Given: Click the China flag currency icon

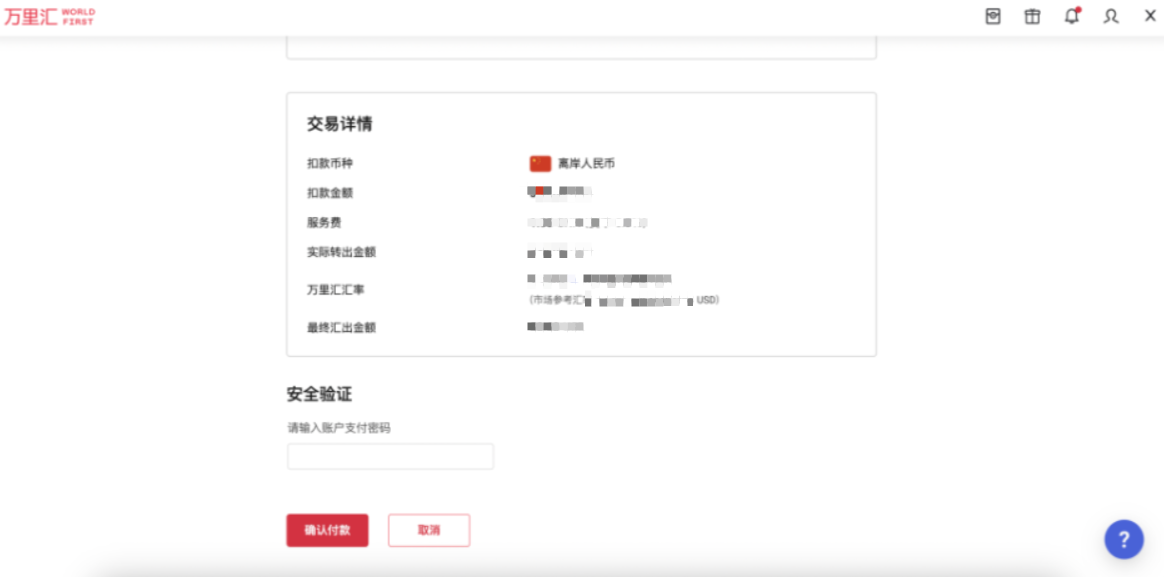Looking at the screenshot, I should [540, 163].
